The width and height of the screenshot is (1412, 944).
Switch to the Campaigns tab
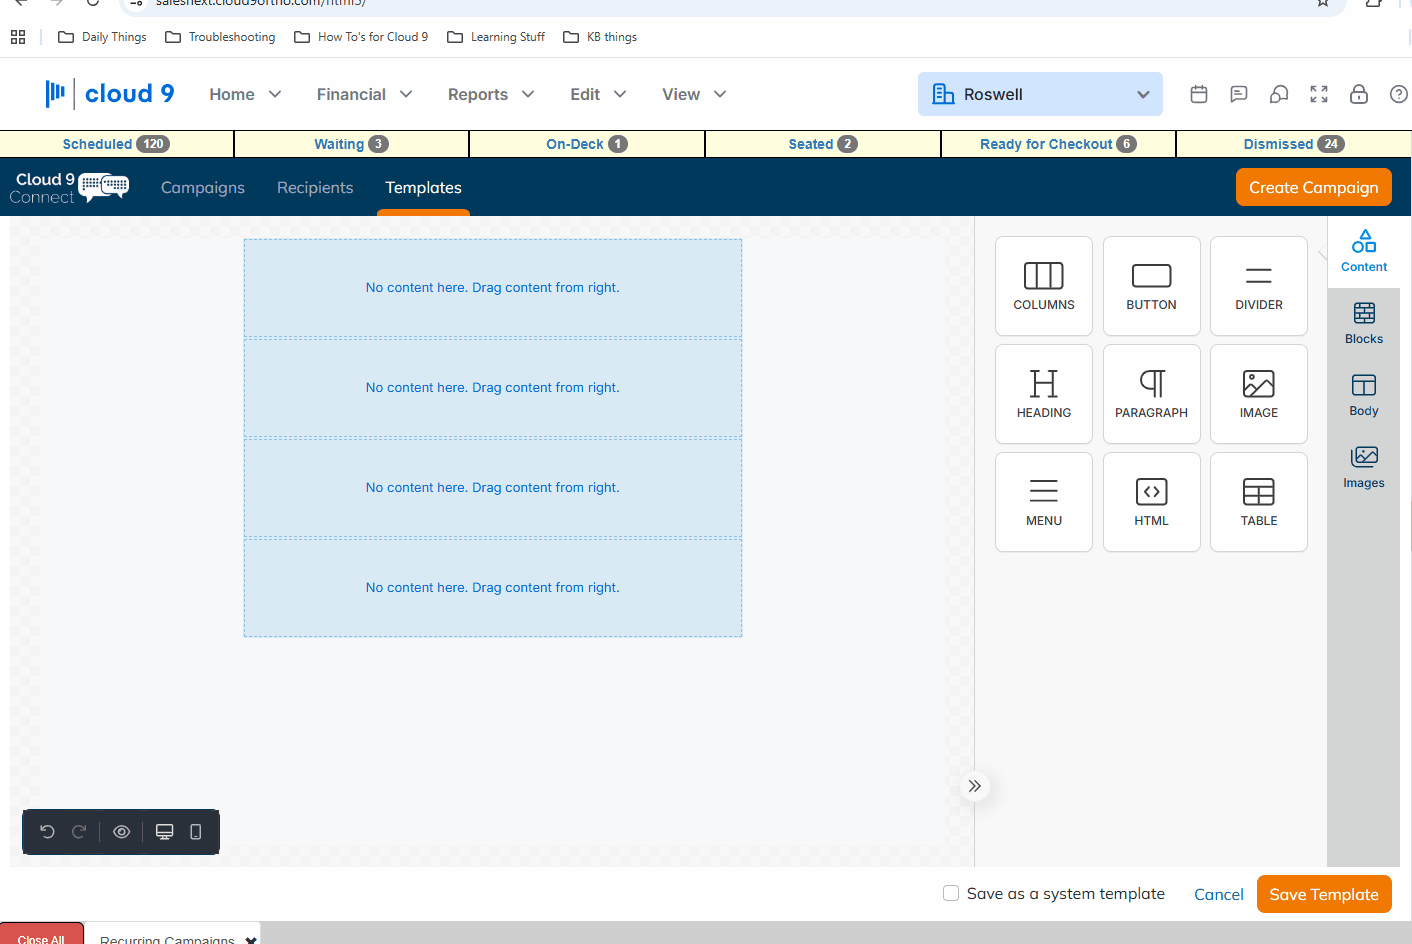coord(203,188)
